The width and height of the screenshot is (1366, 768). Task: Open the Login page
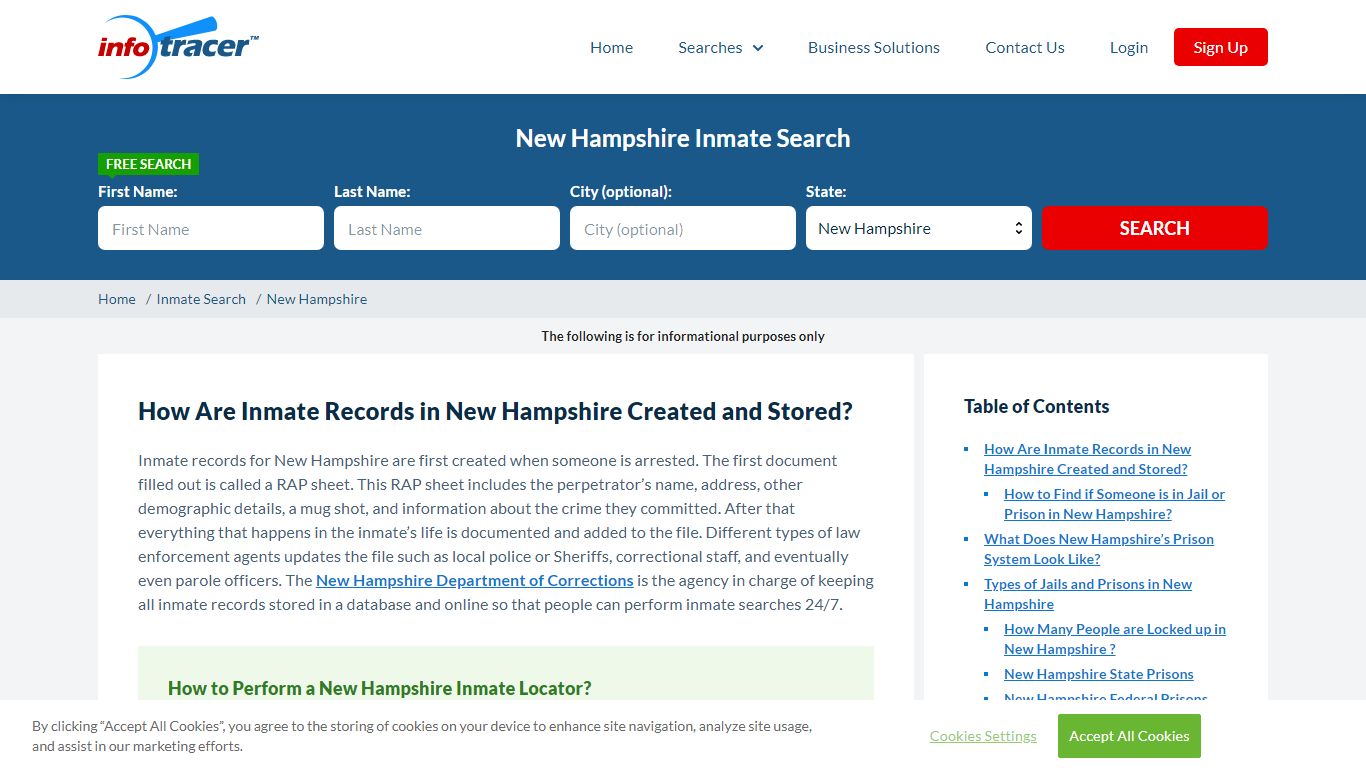[1129, 47]
